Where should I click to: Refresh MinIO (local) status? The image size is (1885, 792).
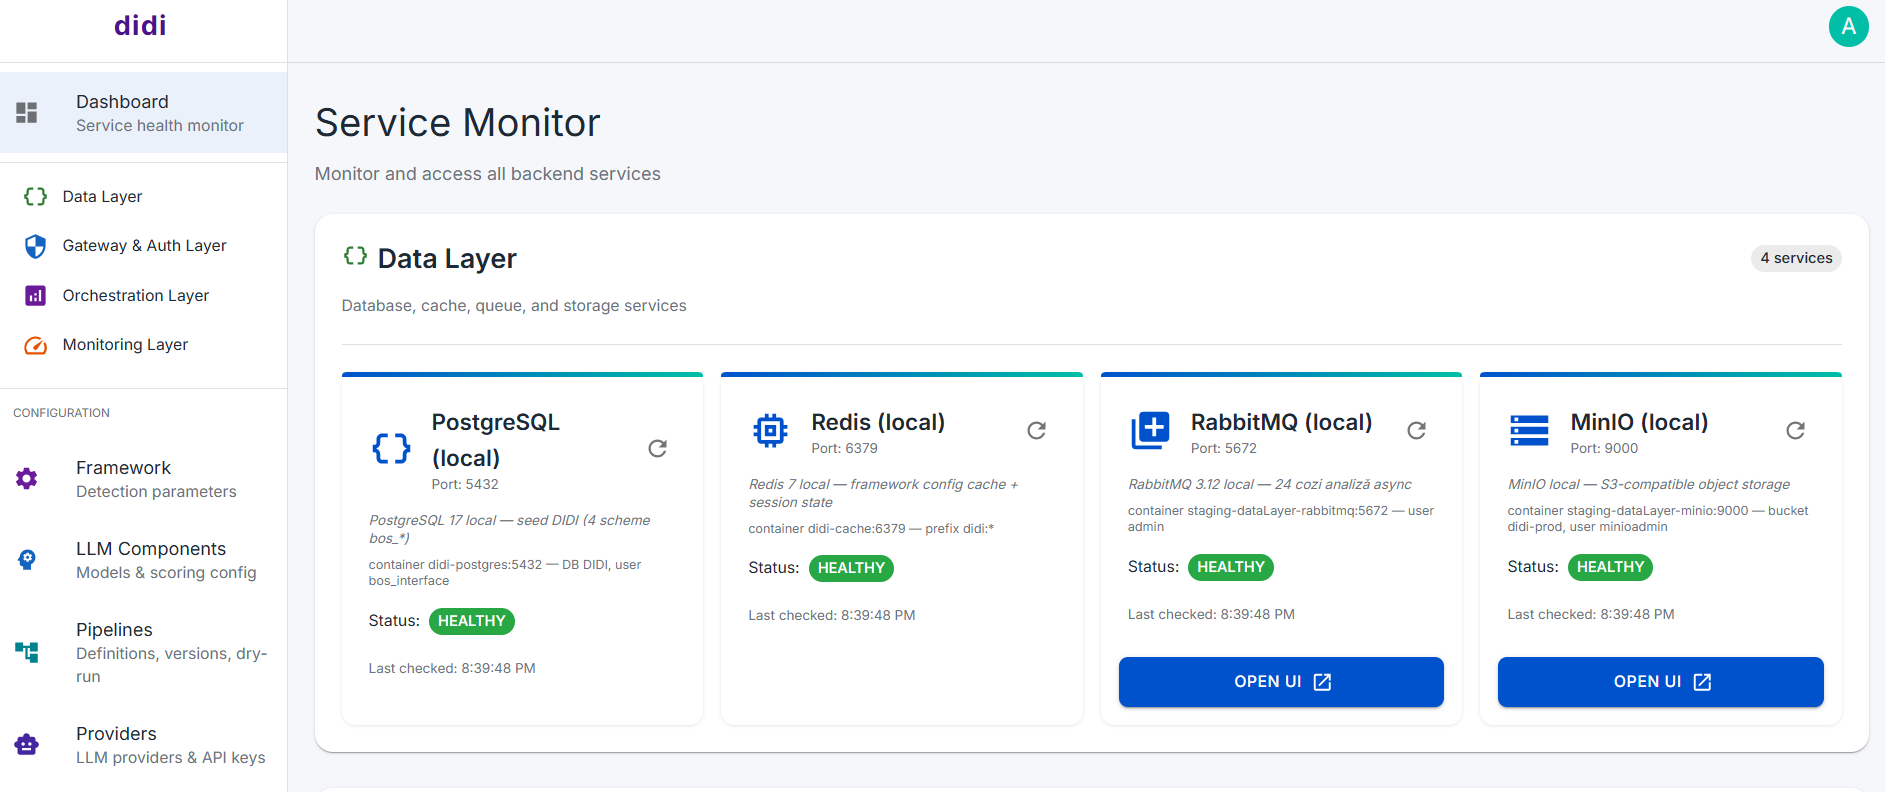tap(1796, 430)
